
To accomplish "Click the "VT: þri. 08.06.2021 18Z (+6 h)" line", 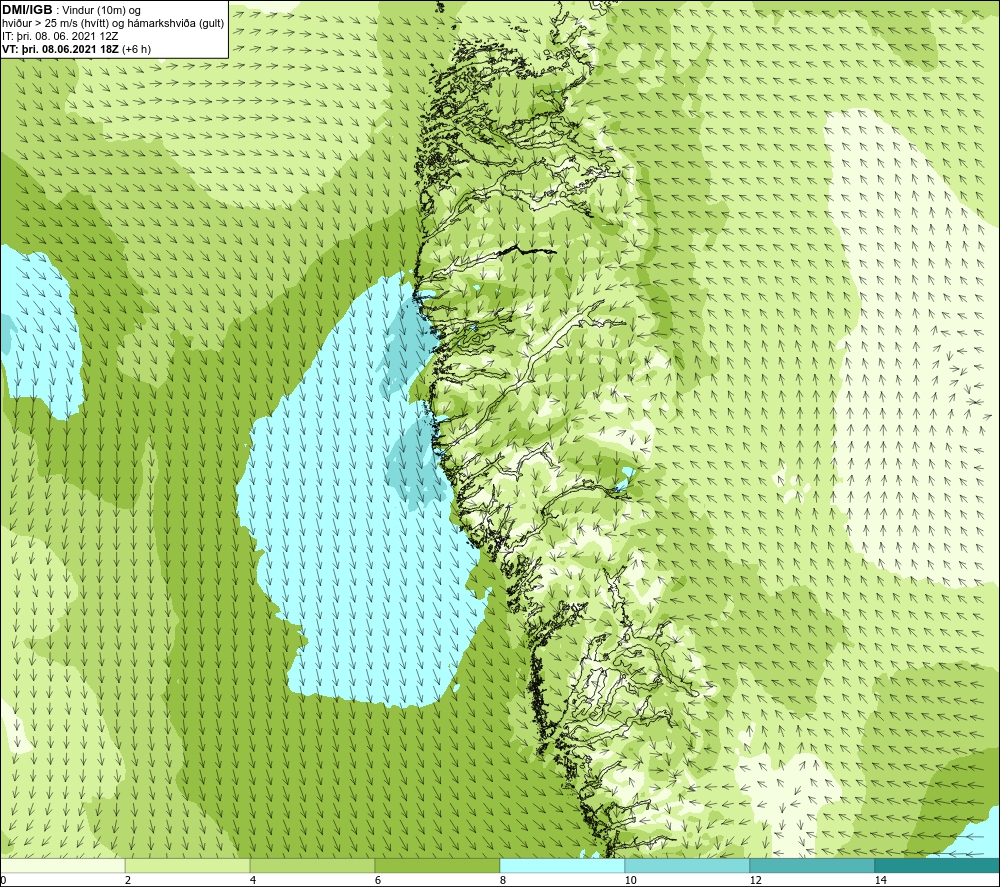I will click(x=77, y=49).
